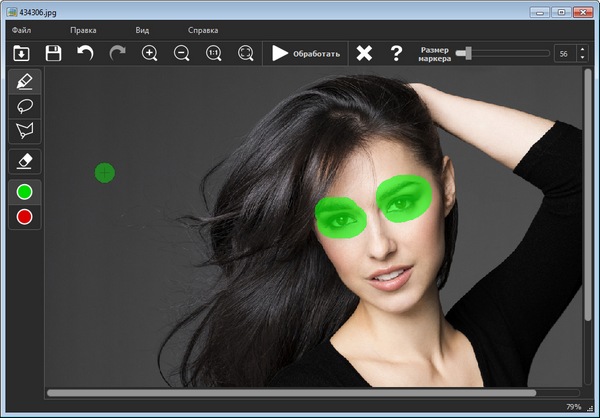This screenshot has height=418, width=600.
Task: Fit image to window zoom icon
Action: [x=246, y=53]
